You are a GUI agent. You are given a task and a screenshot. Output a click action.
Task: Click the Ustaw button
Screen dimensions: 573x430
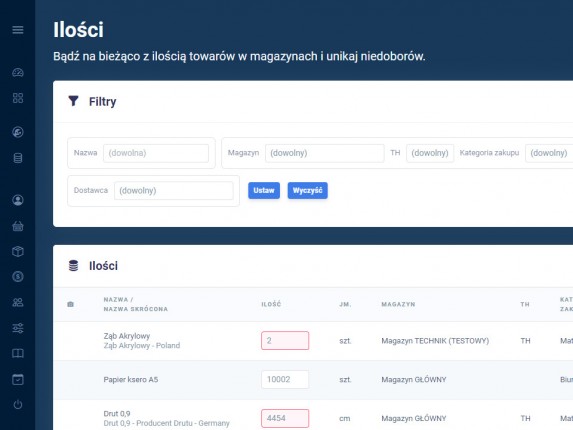point(264,191)
